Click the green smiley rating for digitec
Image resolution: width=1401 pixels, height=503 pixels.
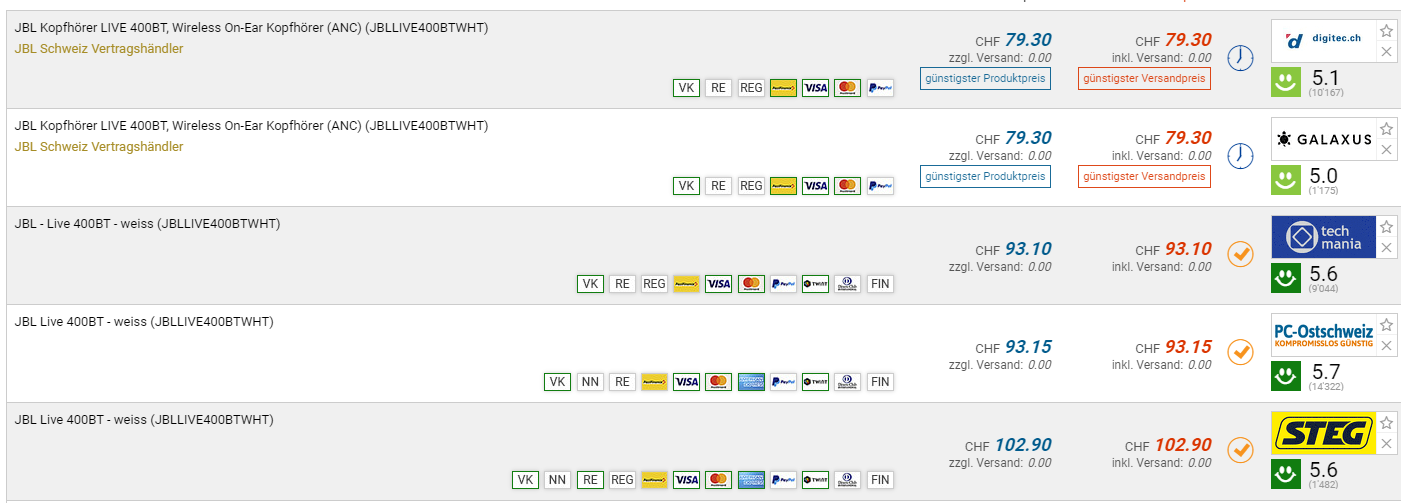pyautogui.click(x=1285, y=82)
